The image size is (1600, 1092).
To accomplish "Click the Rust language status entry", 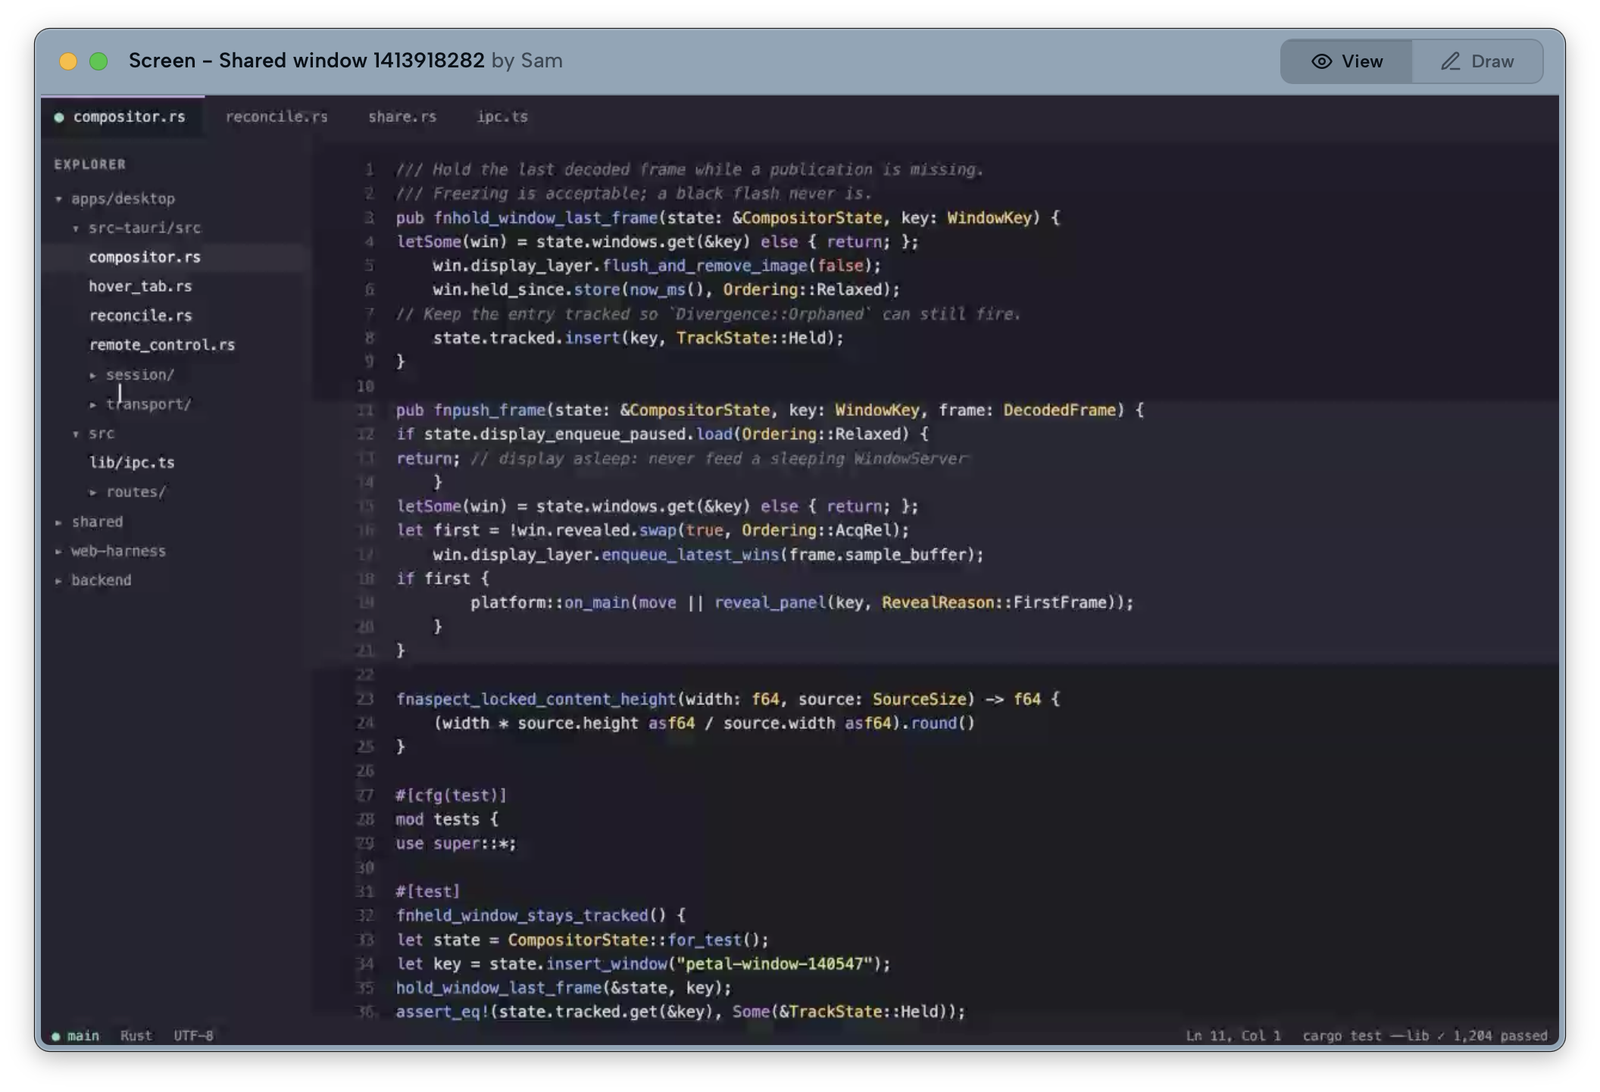I will tap(136, 1036).
